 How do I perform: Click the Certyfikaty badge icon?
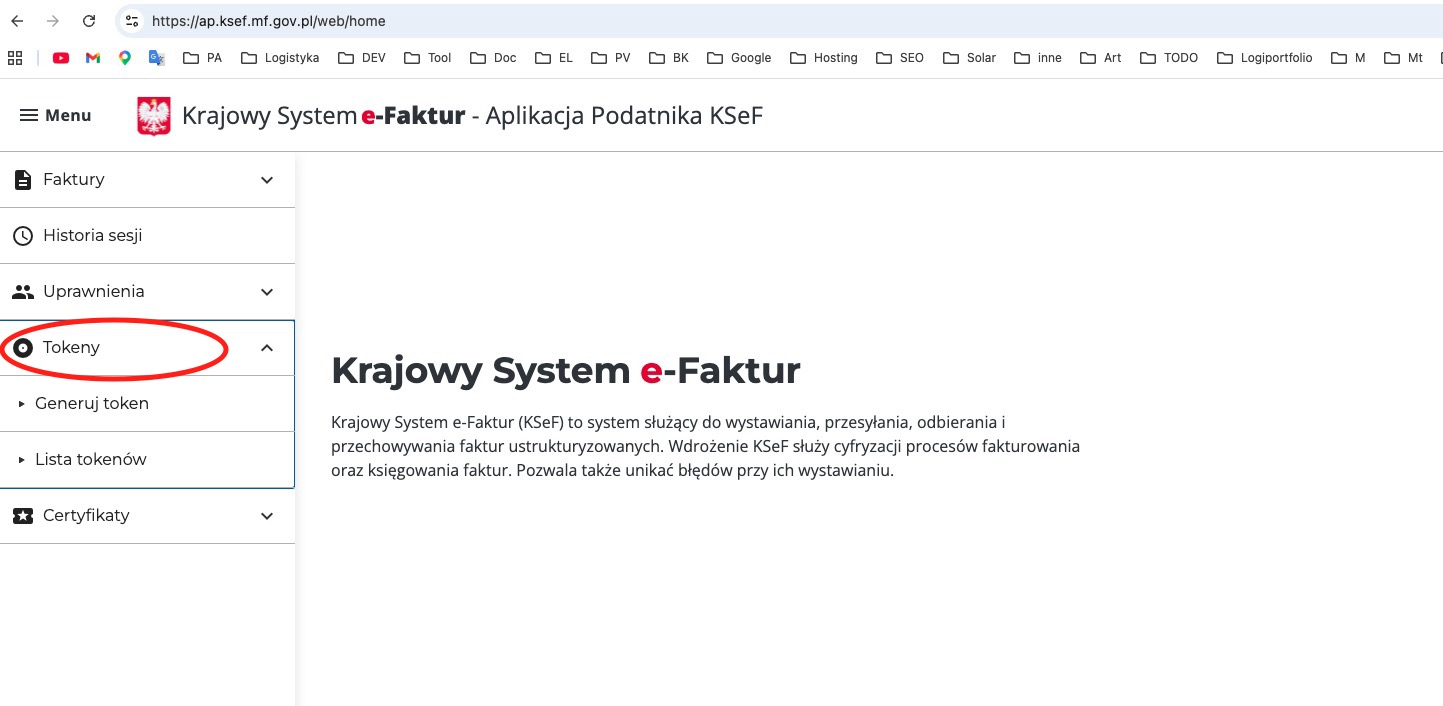(22, 516)
